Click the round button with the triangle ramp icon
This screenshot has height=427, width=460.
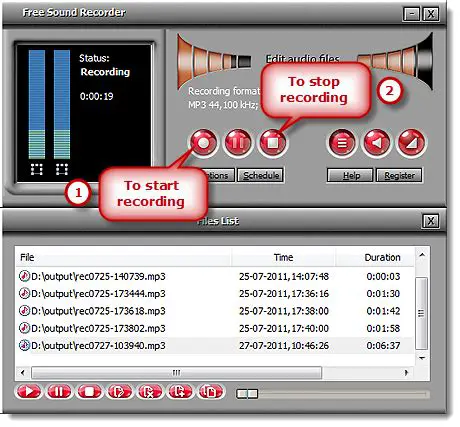point(412,143)
